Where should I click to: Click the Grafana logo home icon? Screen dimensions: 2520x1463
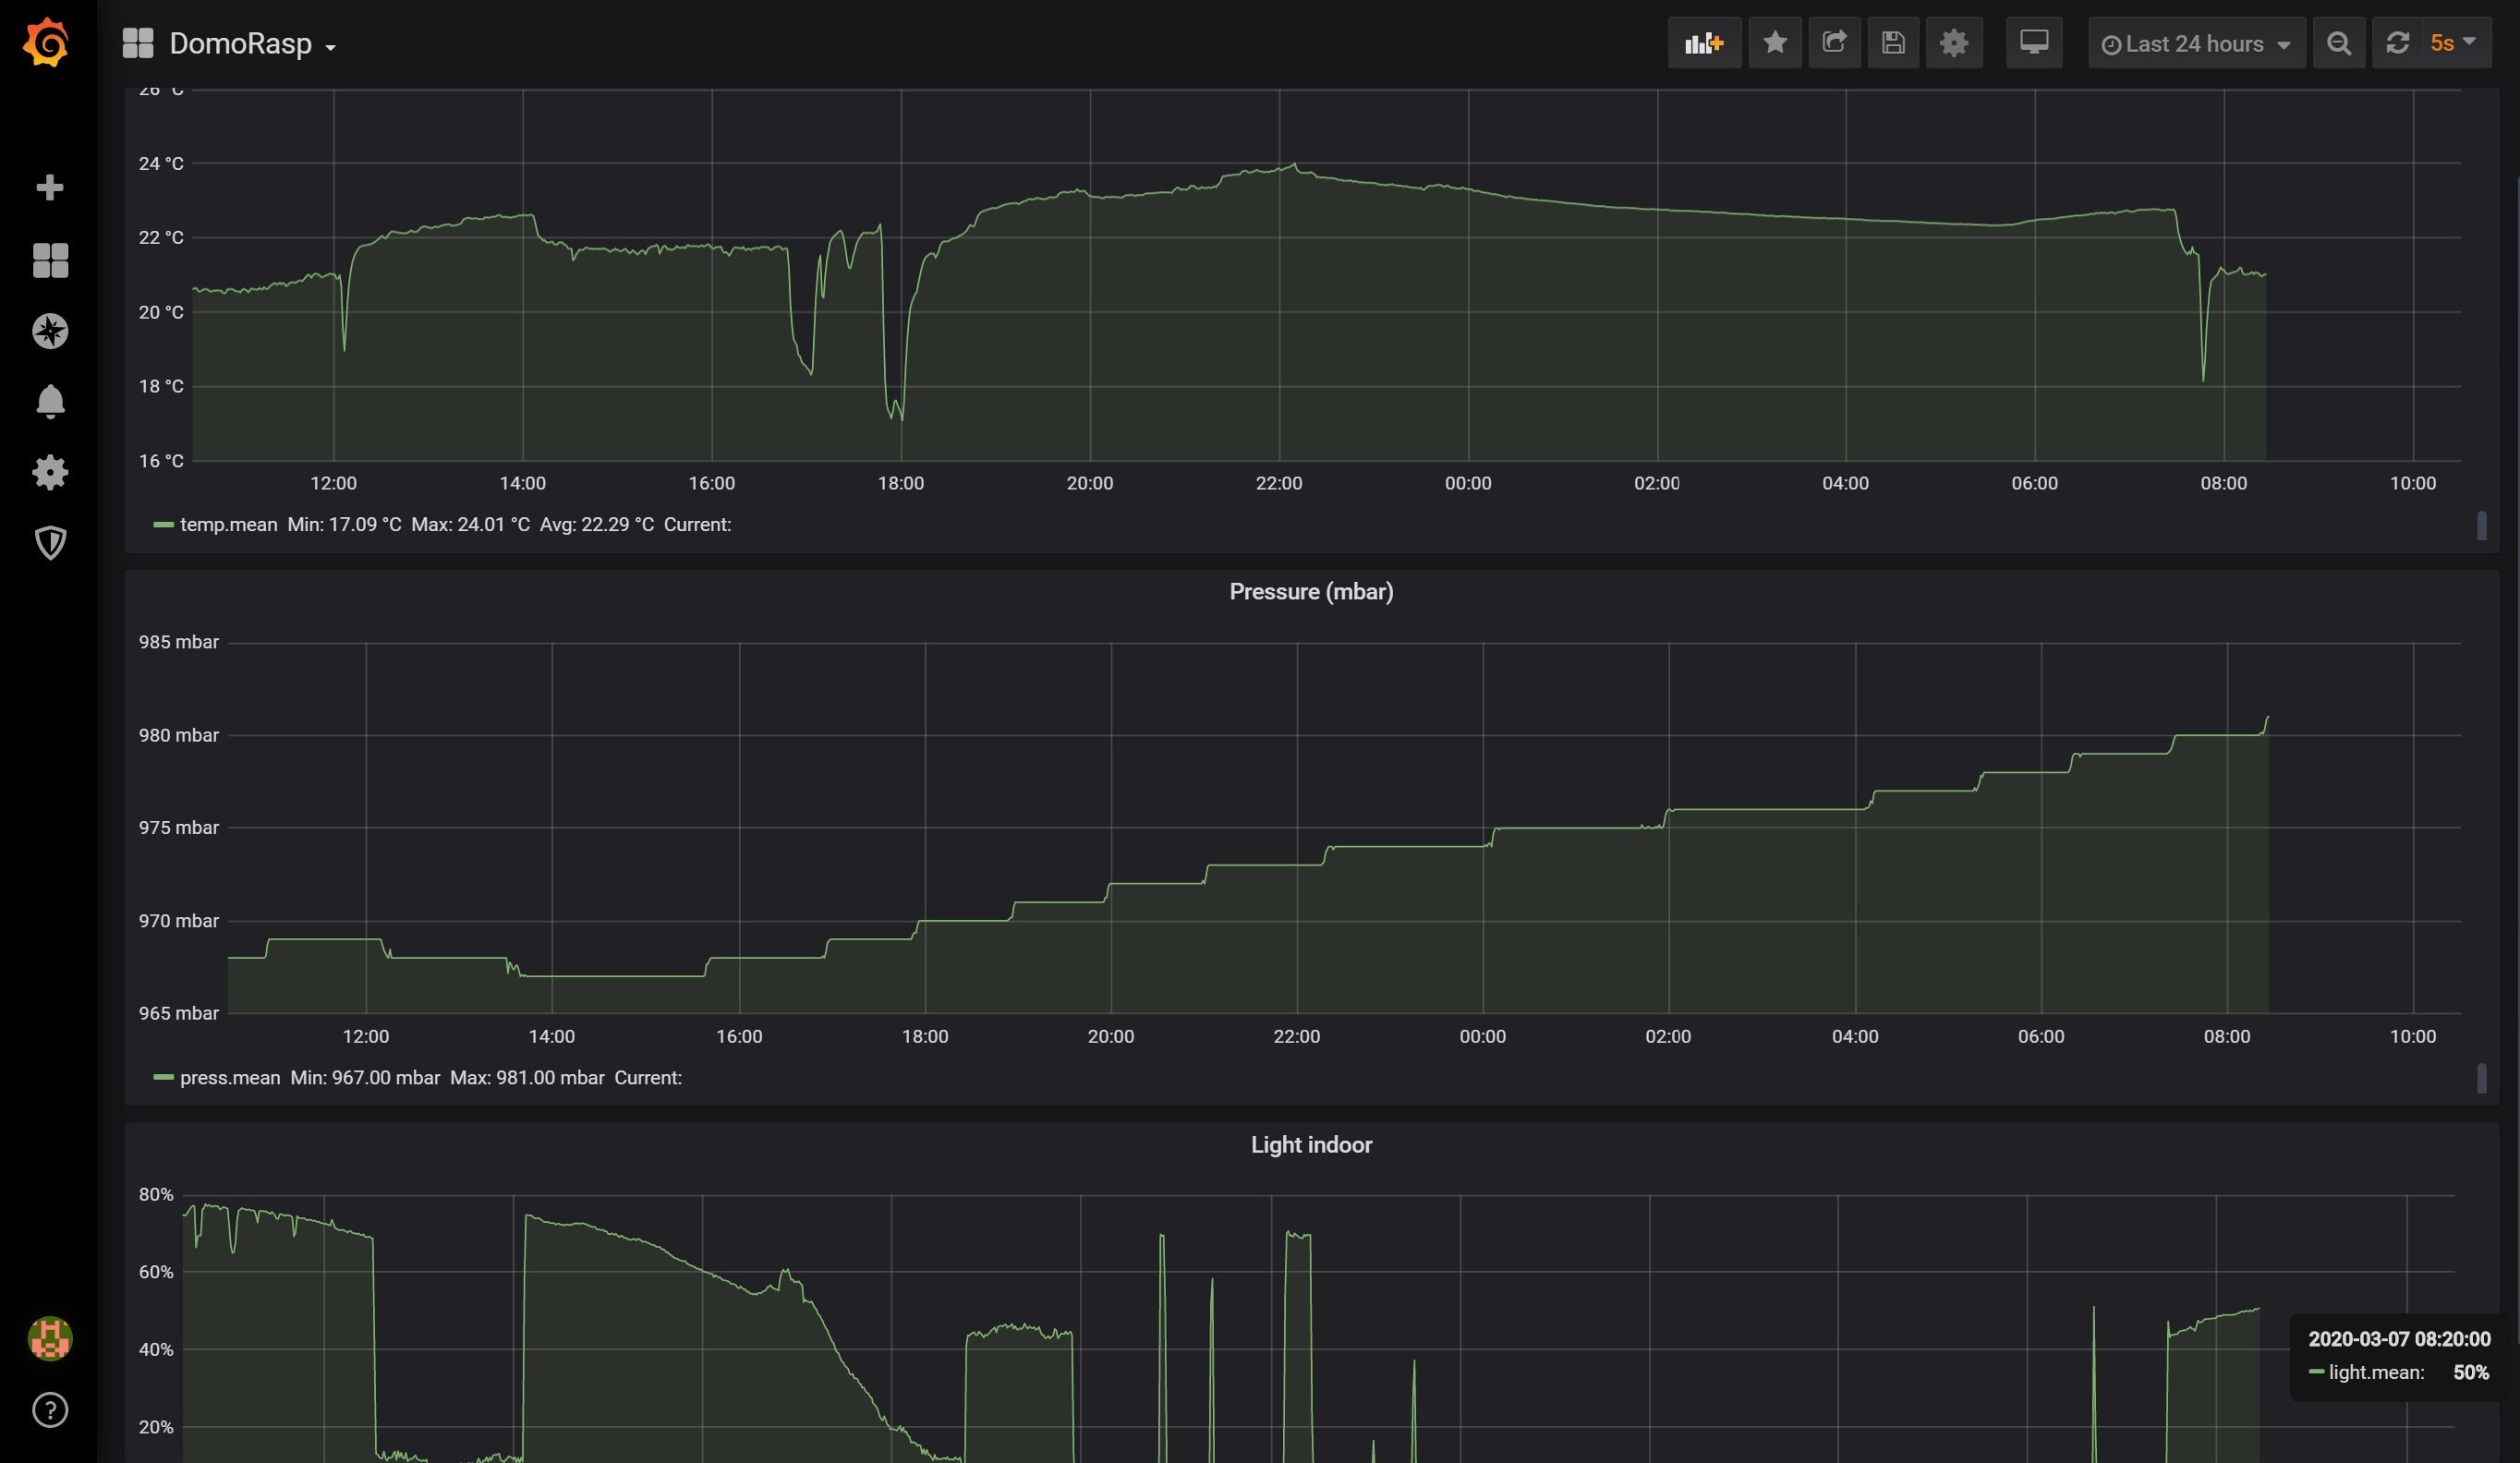[47, 43]
